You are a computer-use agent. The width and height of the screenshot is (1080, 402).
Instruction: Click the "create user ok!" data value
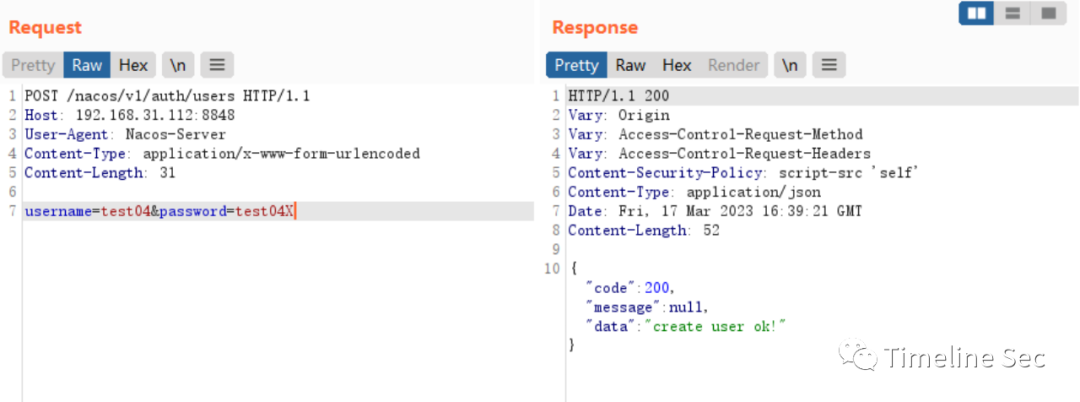(715, 326)
